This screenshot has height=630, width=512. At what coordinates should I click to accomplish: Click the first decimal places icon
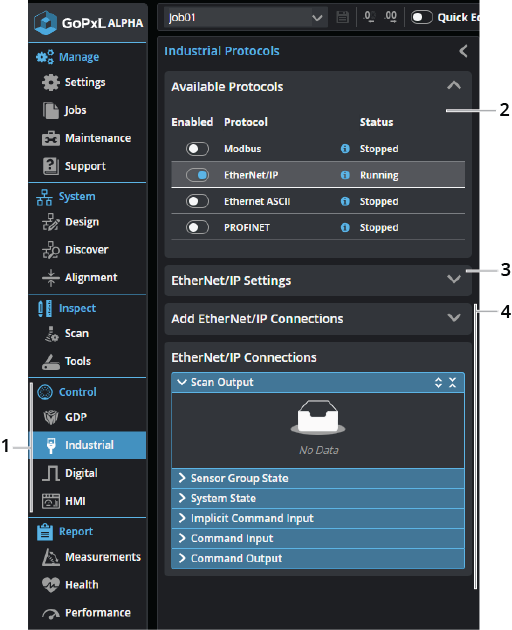click(369, 17)
